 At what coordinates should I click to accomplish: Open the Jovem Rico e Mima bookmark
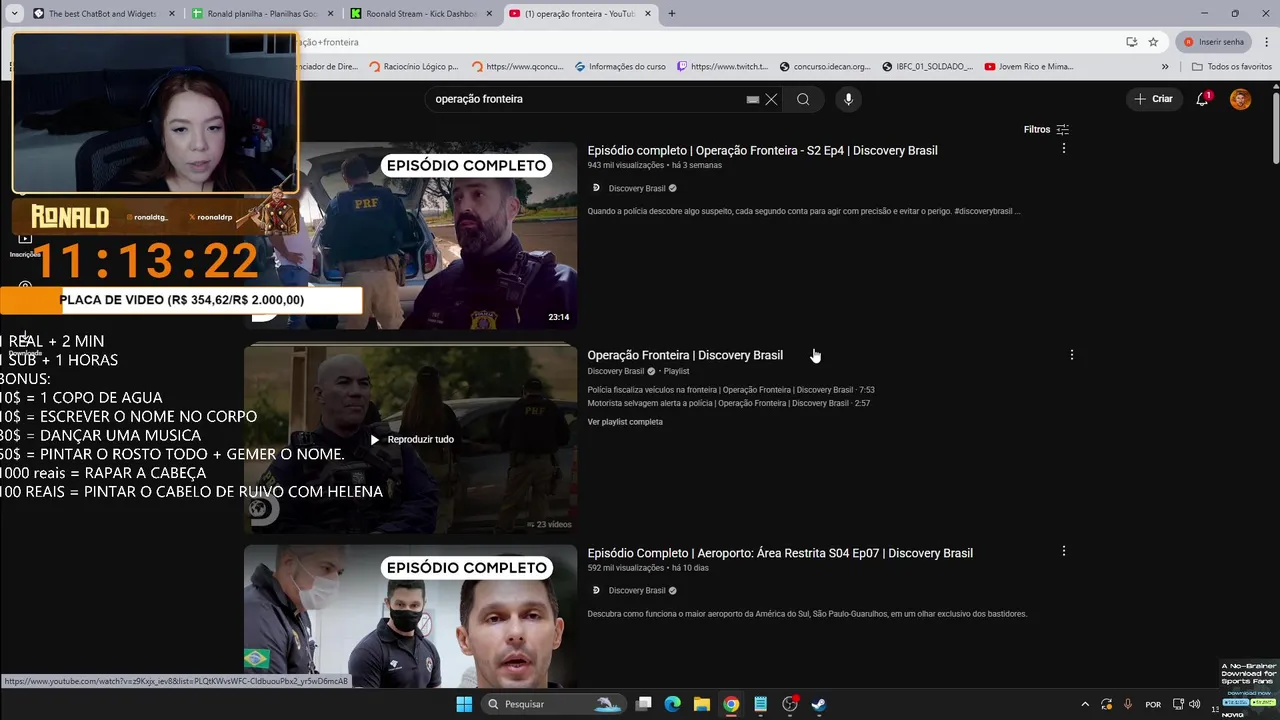[1030, 67]
